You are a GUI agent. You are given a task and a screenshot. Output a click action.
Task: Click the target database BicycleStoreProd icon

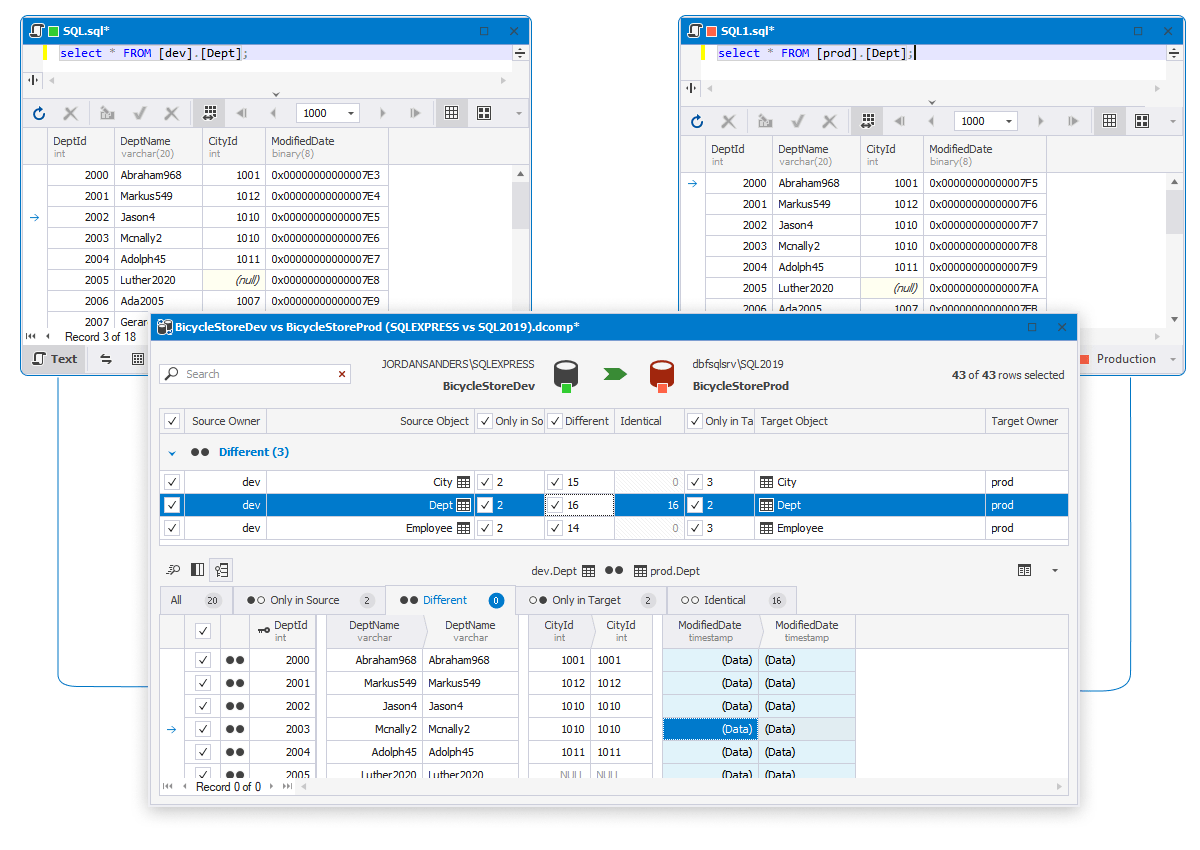pos(661,375)
